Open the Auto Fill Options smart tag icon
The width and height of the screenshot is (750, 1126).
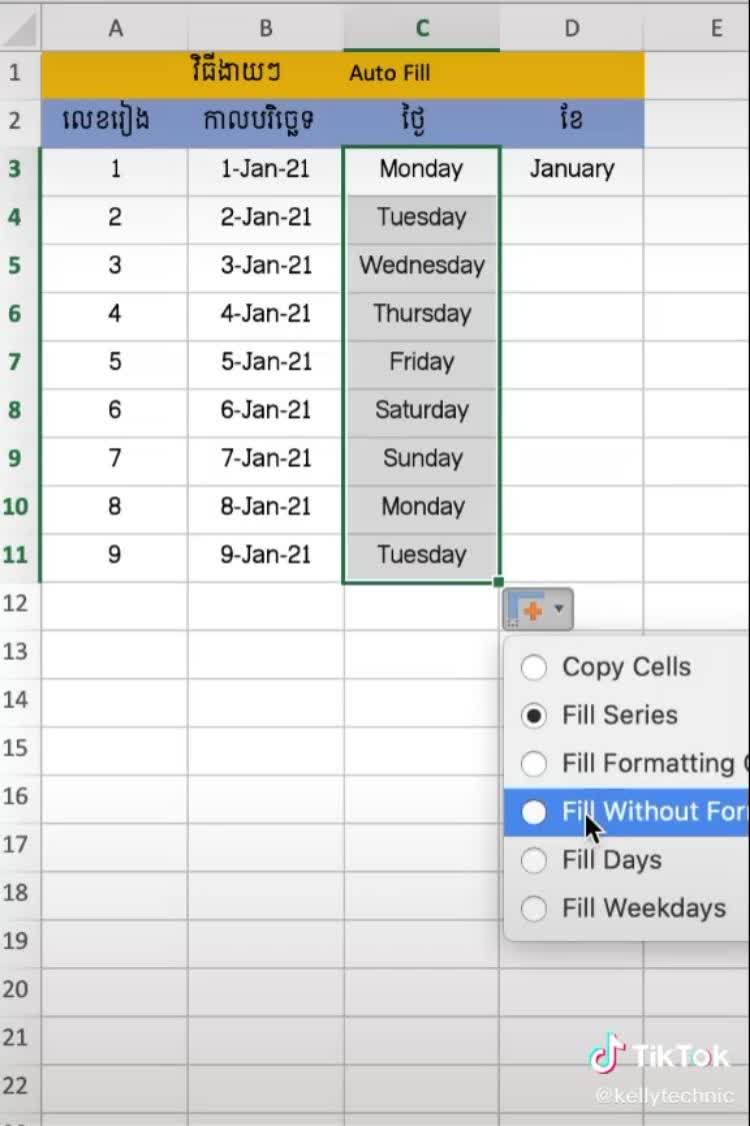(531, 607)
